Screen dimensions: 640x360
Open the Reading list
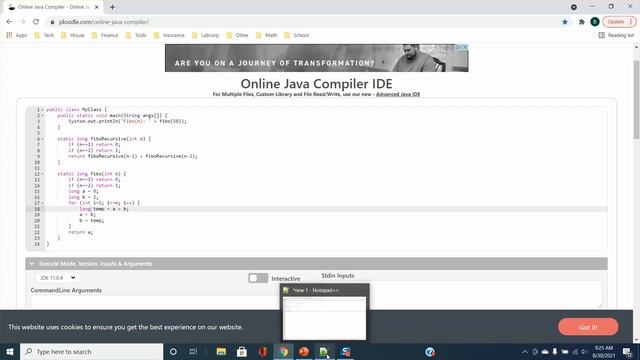click(x=616, y=35)
